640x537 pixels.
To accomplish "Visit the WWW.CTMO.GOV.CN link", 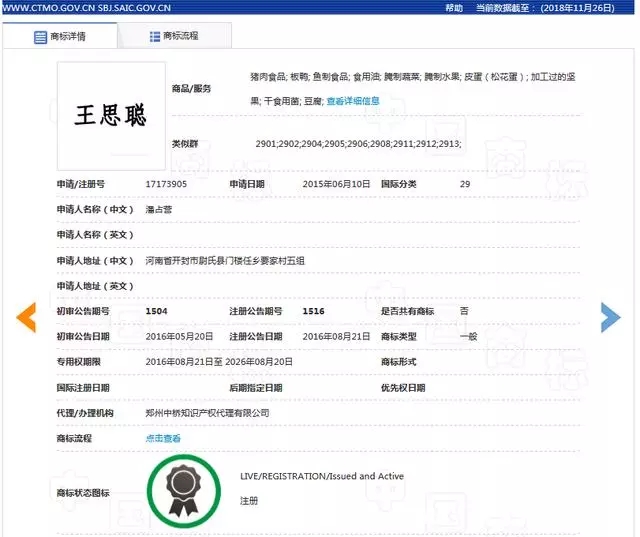I will point(47,7).
